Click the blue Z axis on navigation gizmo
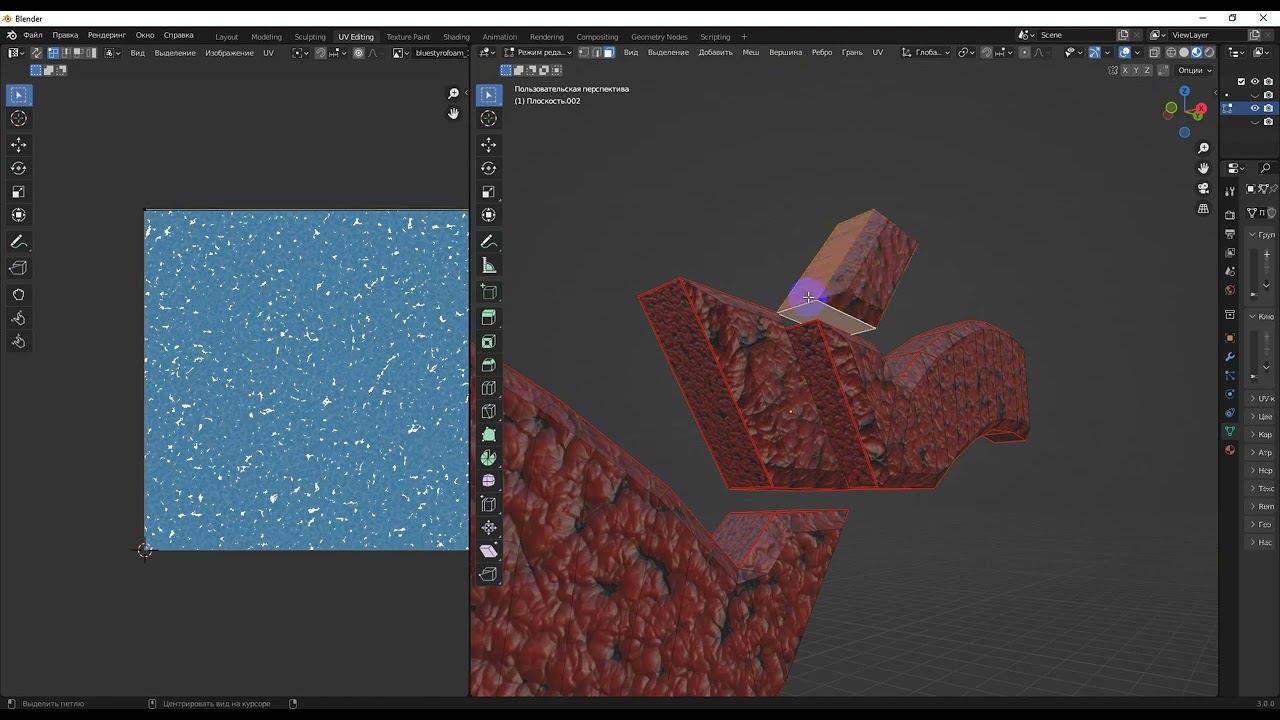The width and height of the screenshot is (1280, 720). pos(1185,90)
